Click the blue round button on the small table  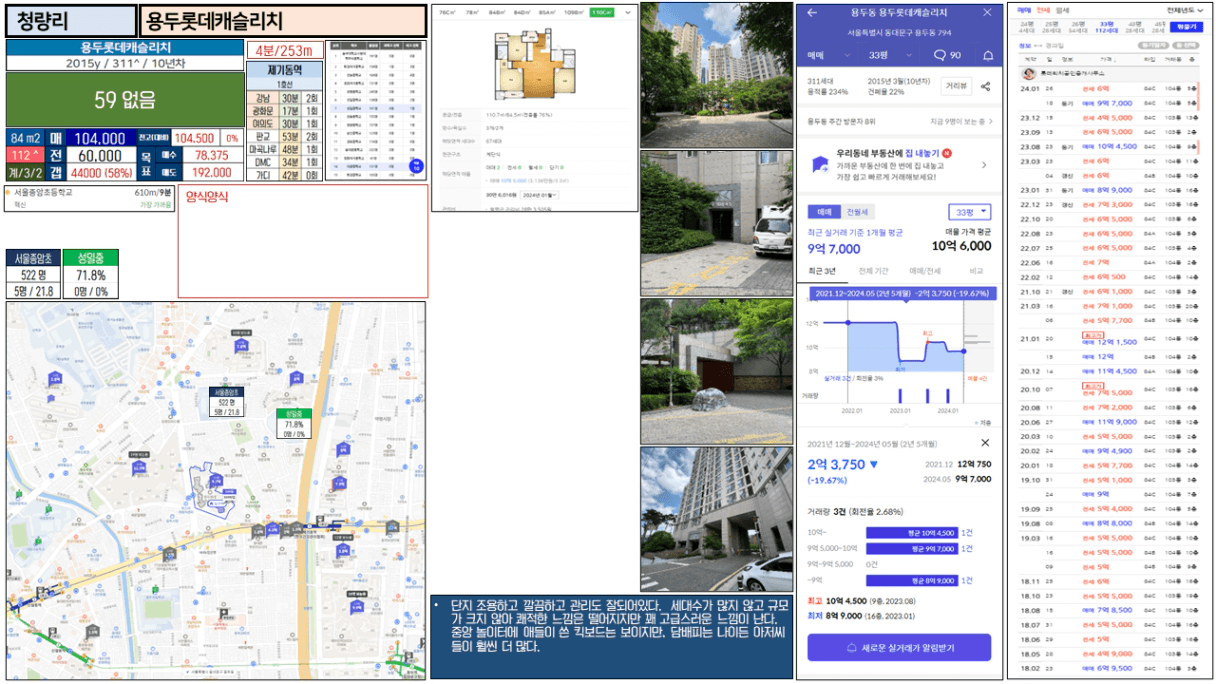click(418, 166)
